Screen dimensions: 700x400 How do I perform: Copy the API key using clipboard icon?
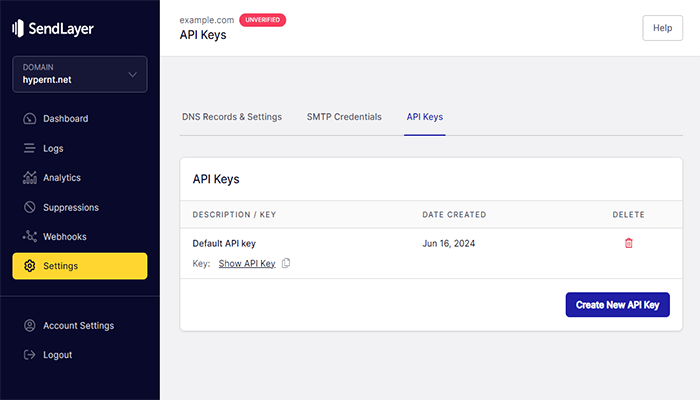coord(286,263)
